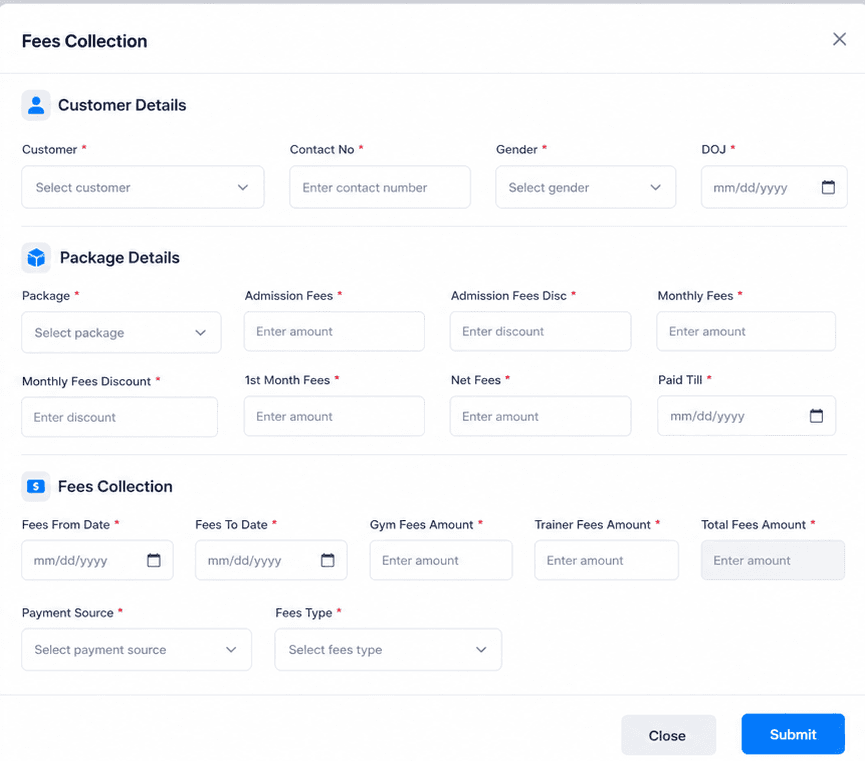Click the Fees Collection dollar icon
This screenshot has height=761, width=865.
point(36,486)
